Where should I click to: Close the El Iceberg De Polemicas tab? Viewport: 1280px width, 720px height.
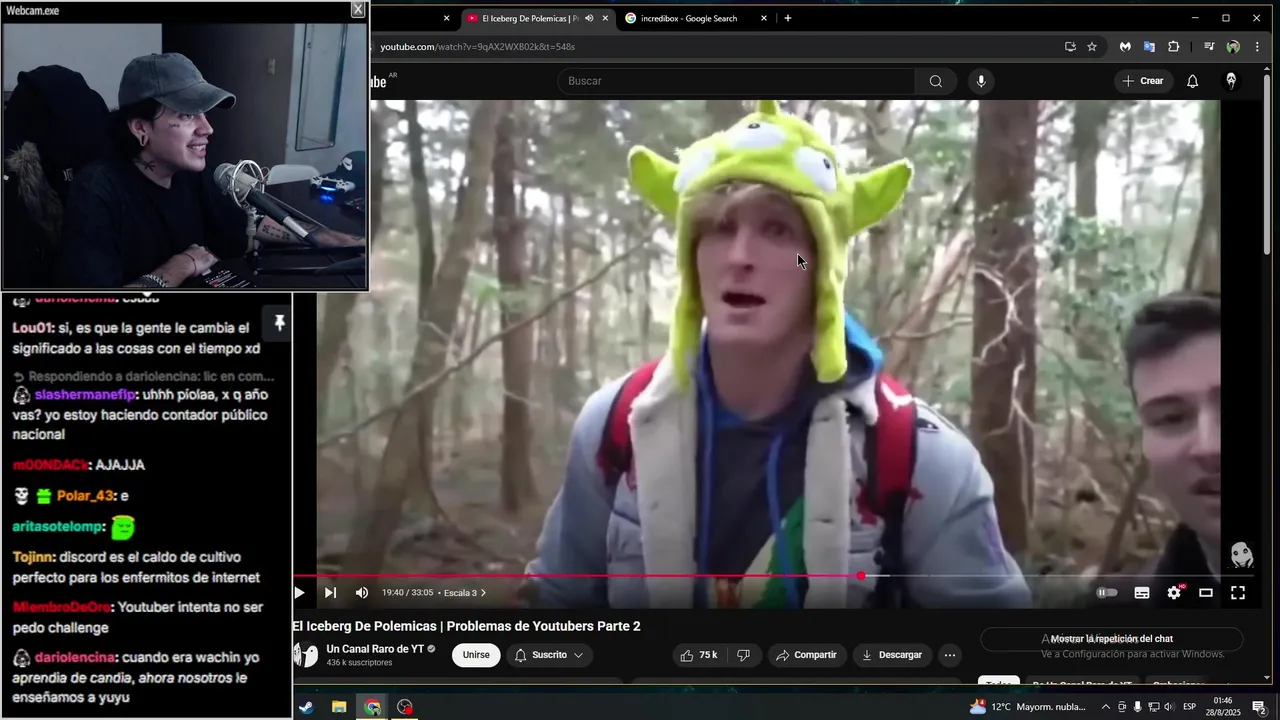(605, 18)
